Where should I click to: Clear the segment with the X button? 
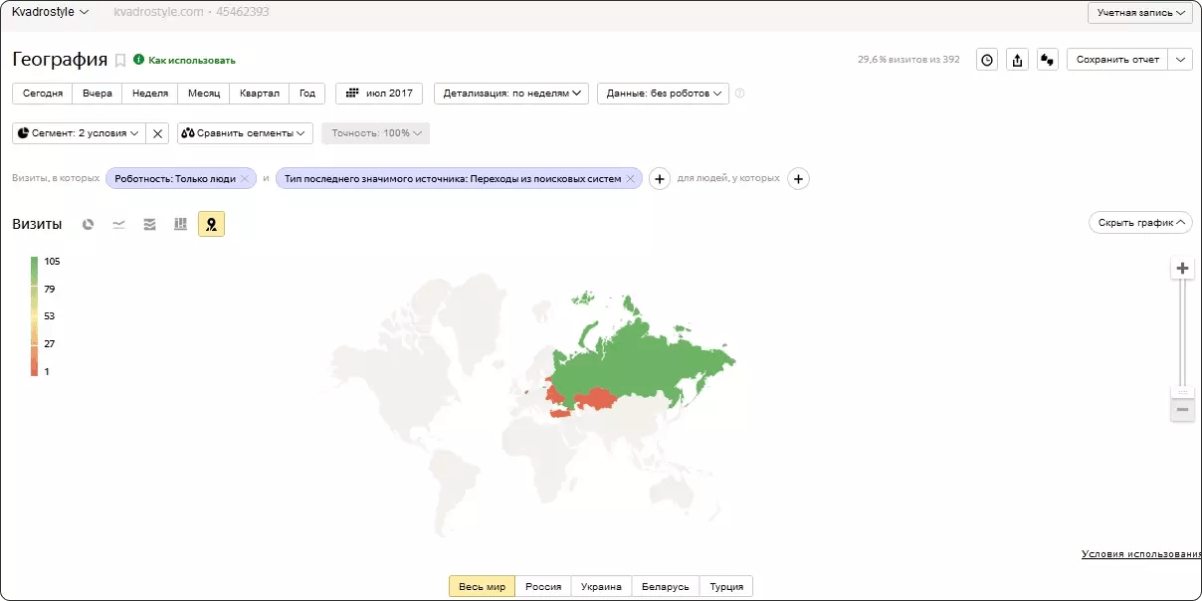tap(157, 133)
